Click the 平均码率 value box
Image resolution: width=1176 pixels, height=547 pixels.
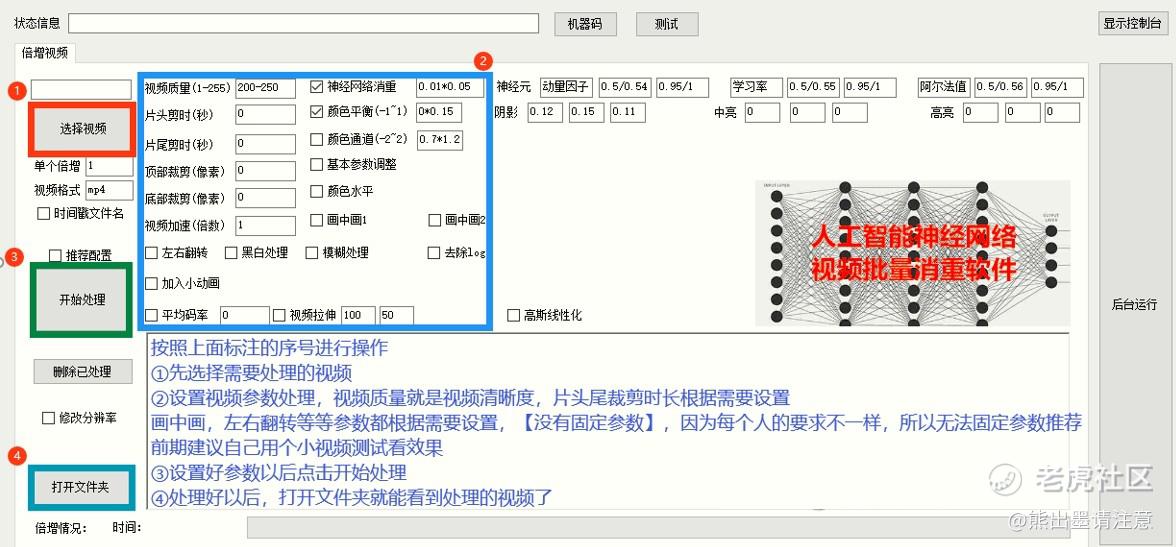[244, 315]
